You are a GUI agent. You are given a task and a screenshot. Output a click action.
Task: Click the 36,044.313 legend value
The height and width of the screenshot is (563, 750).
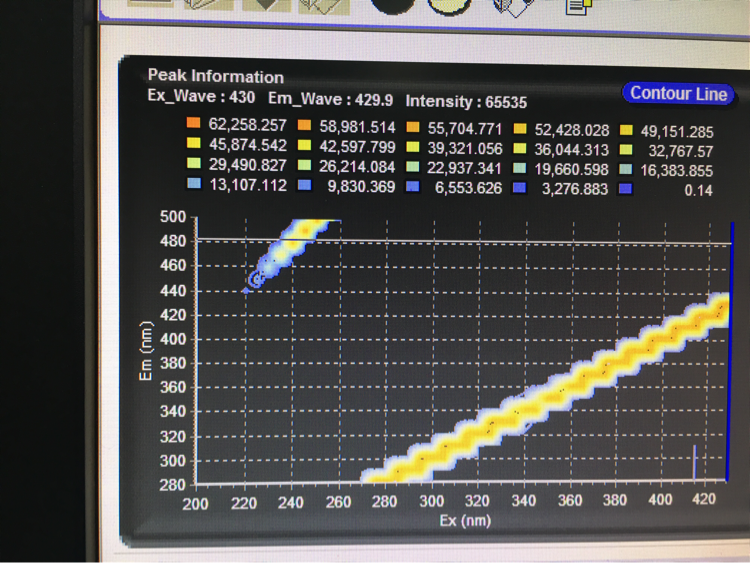coord(572,150)
